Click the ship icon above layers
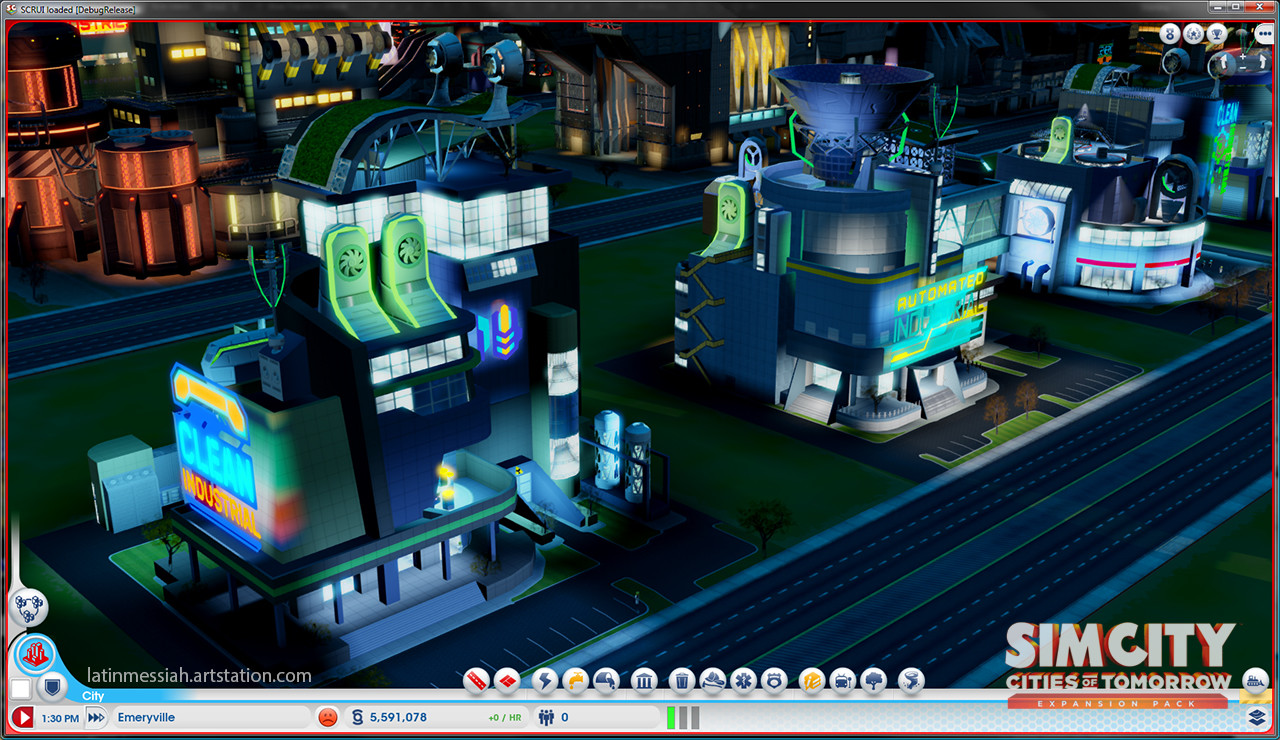 (x=1255, y=680)
